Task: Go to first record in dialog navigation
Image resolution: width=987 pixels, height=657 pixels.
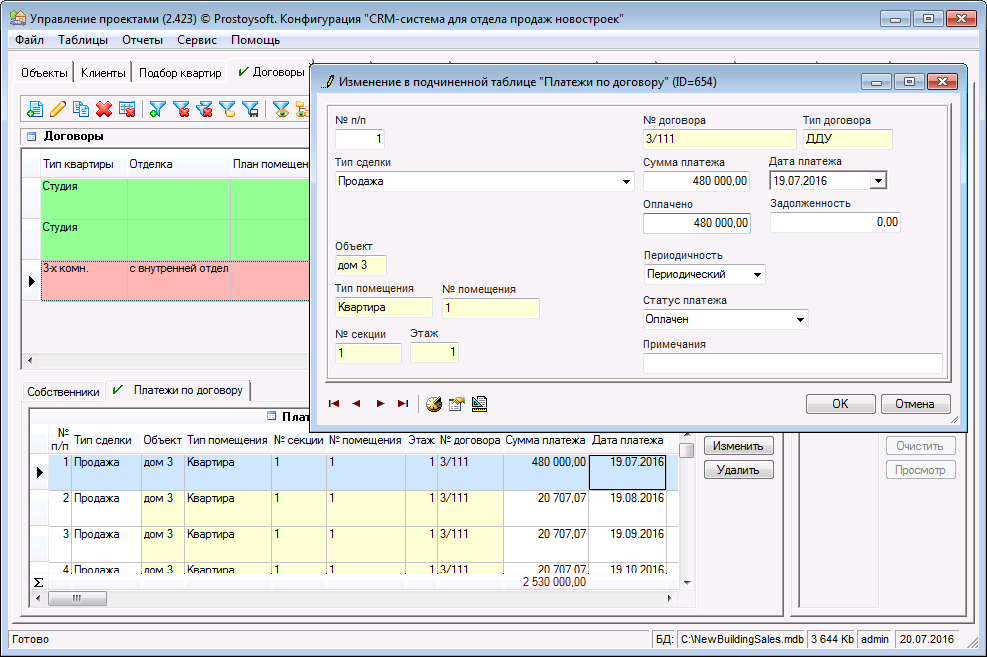Action: 334,404
